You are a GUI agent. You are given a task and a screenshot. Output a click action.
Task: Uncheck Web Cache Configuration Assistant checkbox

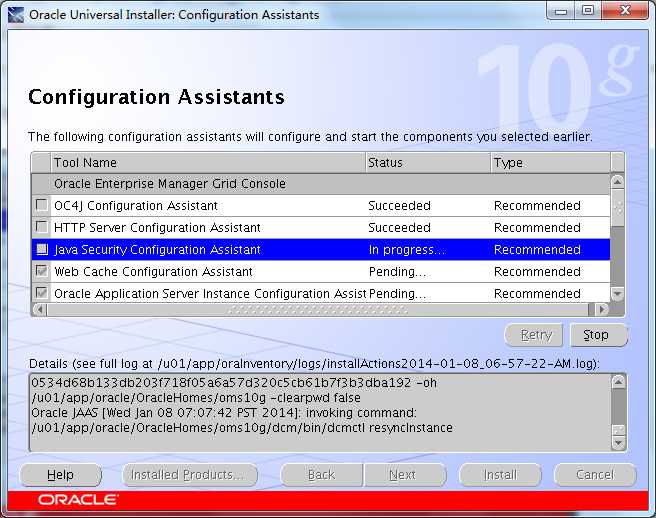tap(41, 271)
